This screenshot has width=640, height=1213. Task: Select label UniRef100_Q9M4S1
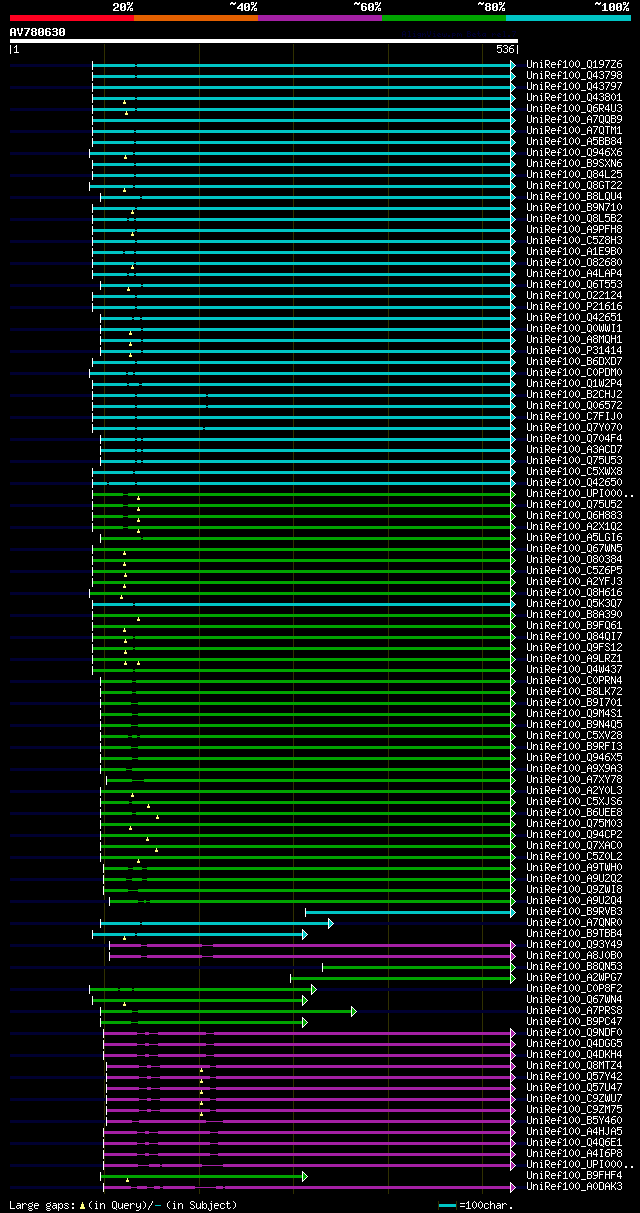click(x=574, y=713)
